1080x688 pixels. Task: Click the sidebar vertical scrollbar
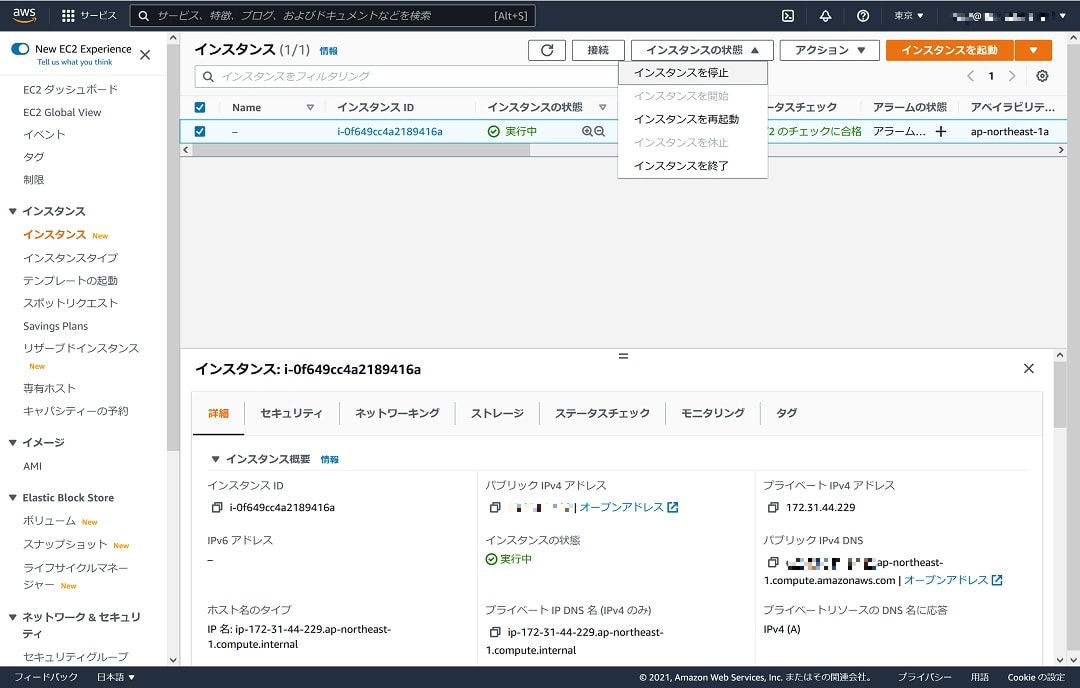click(173, 248)
